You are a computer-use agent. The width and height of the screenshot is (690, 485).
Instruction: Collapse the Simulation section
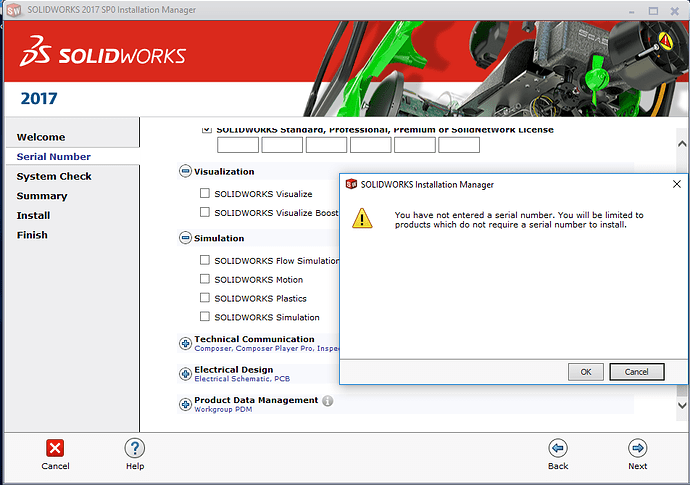185,238
